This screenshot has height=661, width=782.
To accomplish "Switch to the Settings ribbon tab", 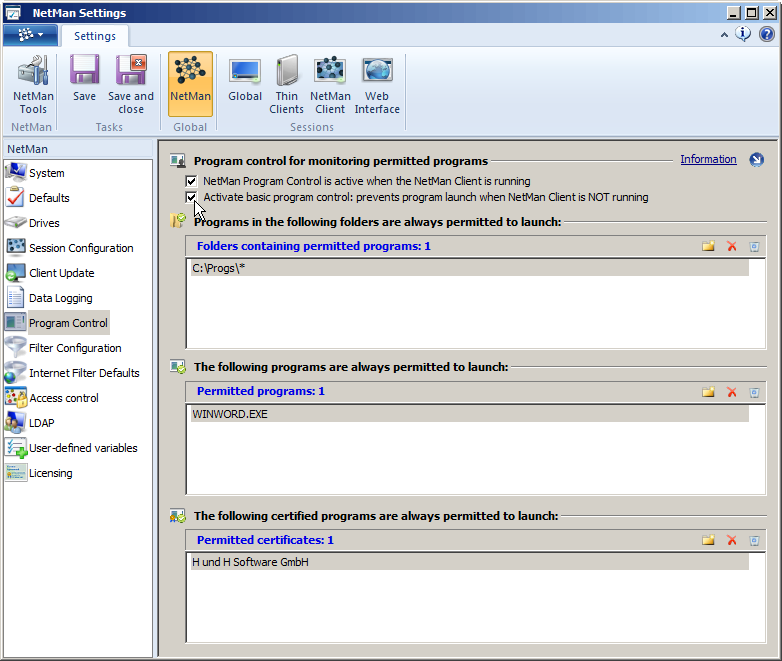I will coord(95,36).
